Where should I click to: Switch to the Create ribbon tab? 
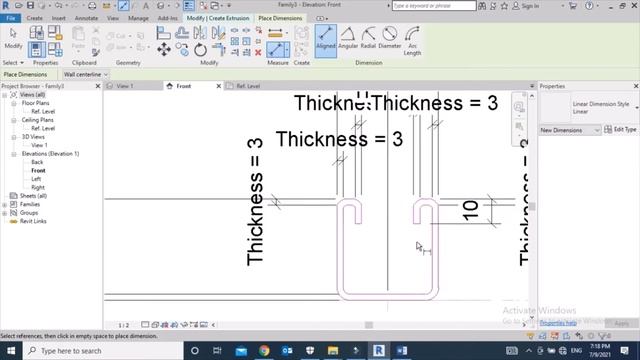[34, 18]
